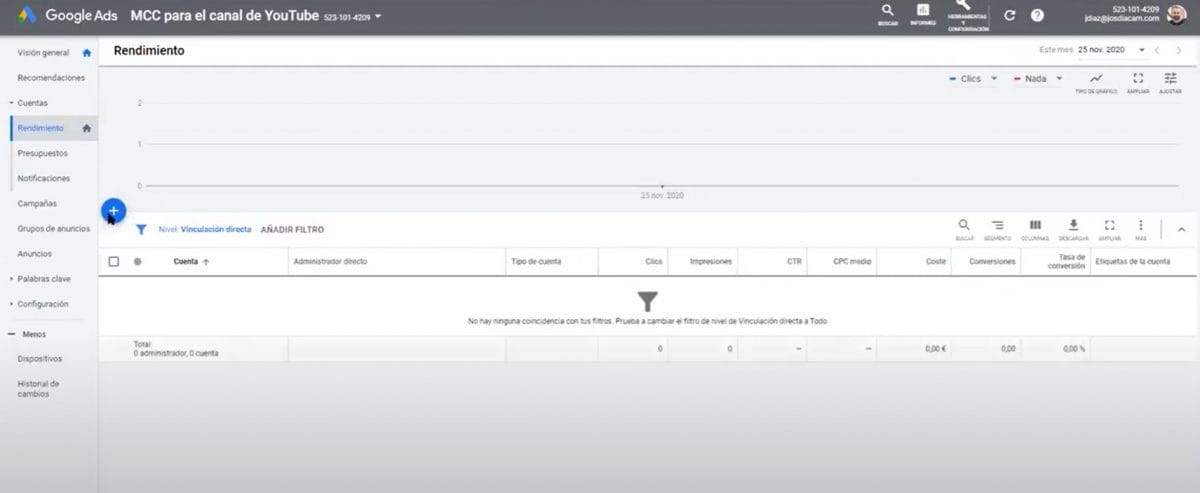The width and height of the screenshot is (1200, 493).
Task: Open Herramientas y configuración wrench icon
Action: (x=968, y=15)
